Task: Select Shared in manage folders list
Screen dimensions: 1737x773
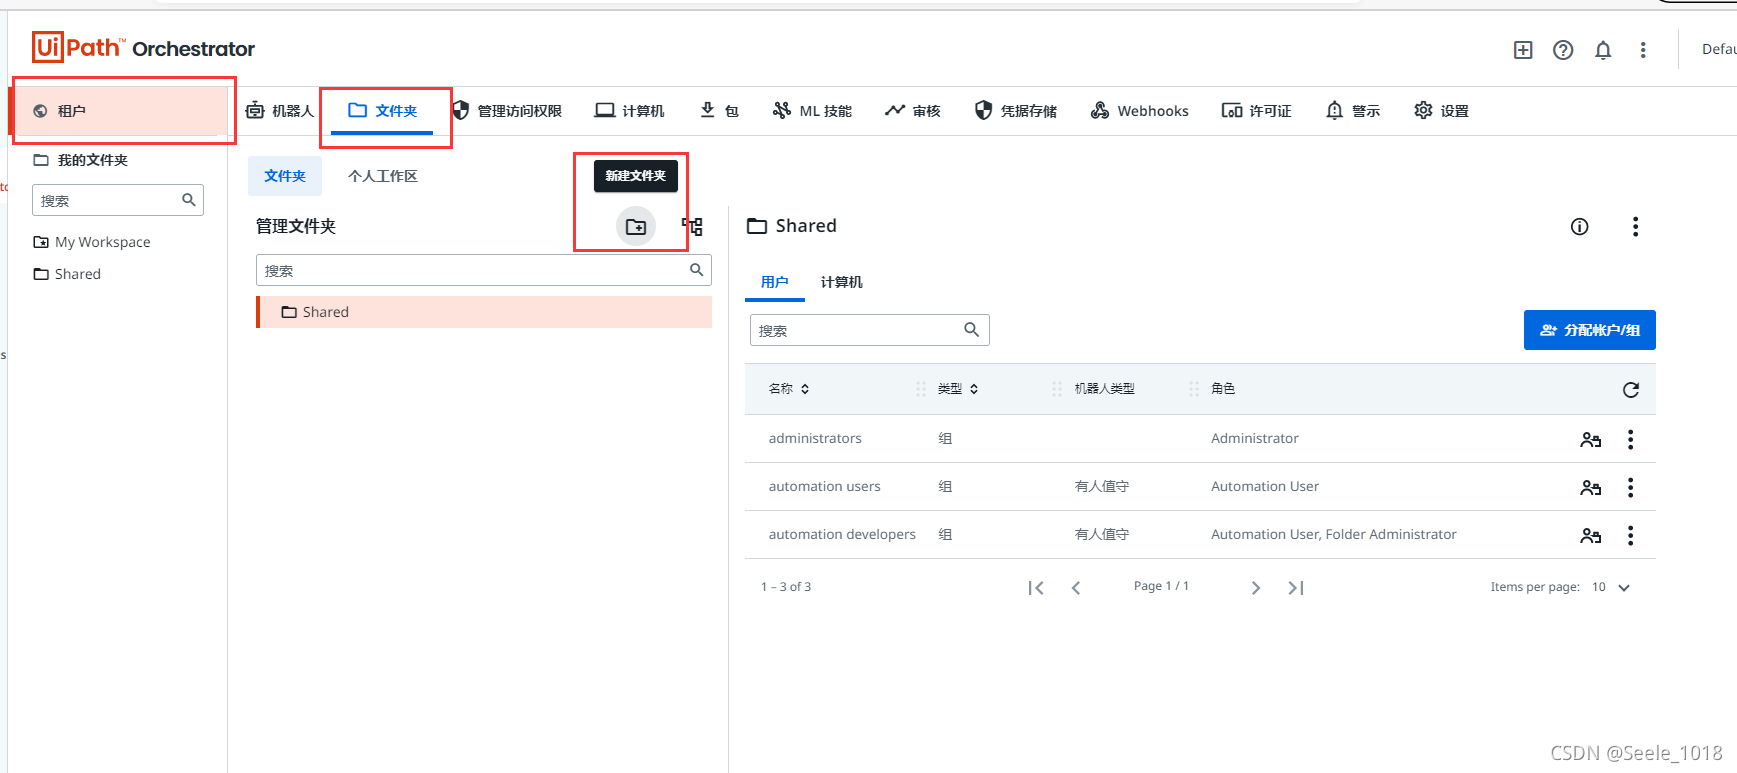Action: [x=484, y=312]
